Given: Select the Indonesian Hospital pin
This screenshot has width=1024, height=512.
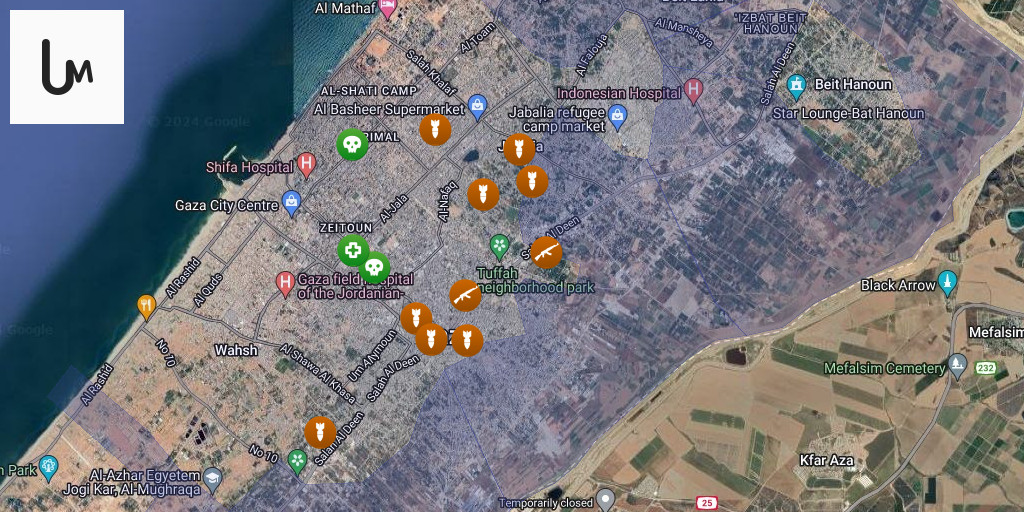Looking at the screenshot, I should pyautogui.click(x=694, y=91).
